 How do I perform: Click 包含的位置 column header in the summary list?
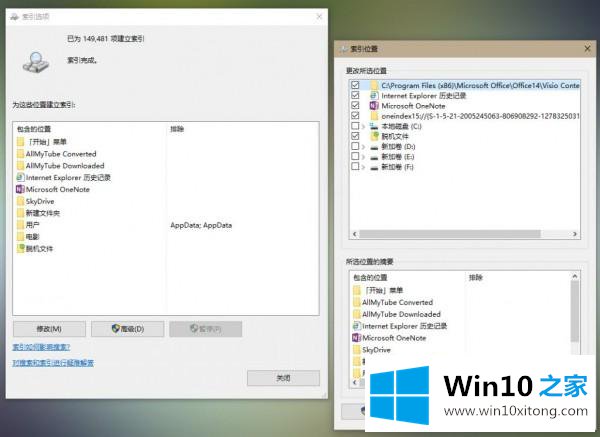[x=370, y=277]
